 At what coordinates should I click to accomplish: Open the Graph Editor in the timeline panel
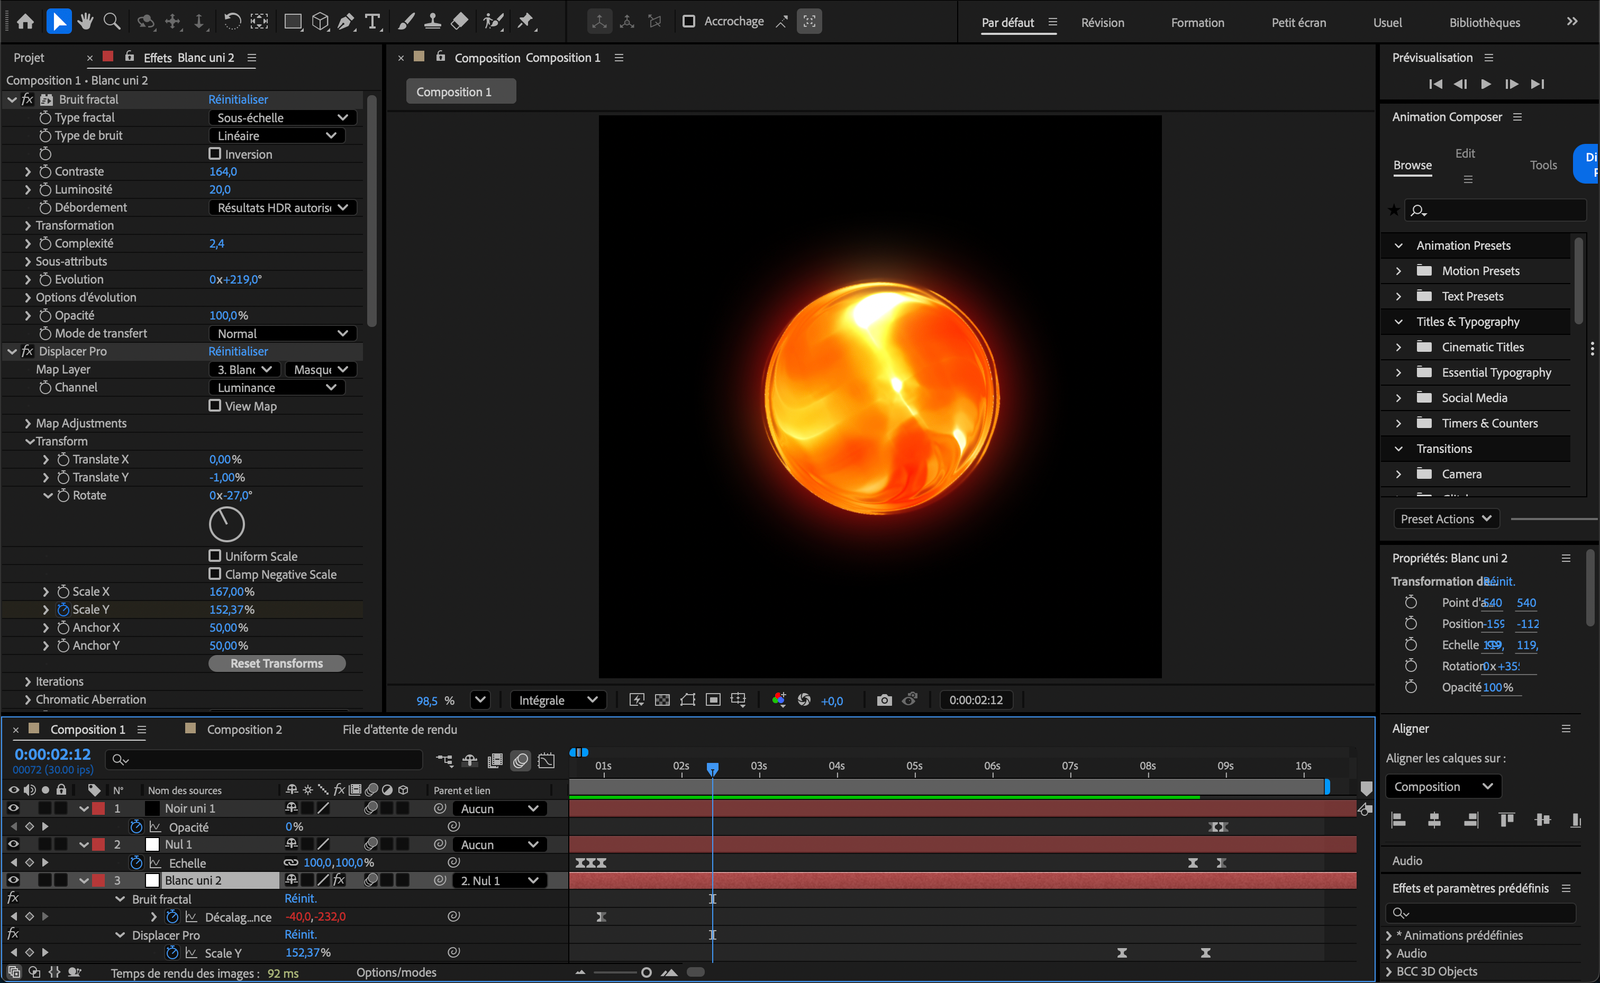(546, 760)
